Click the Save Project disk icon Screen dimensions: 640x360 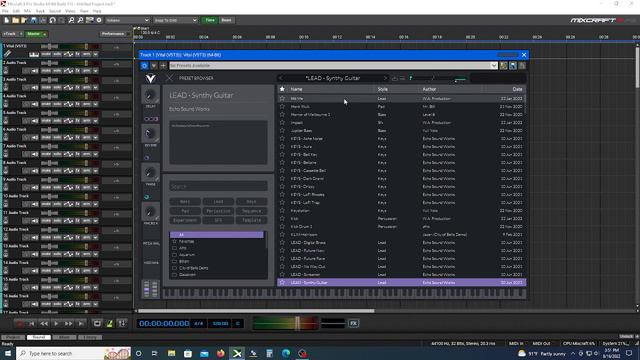coord(33,20)
